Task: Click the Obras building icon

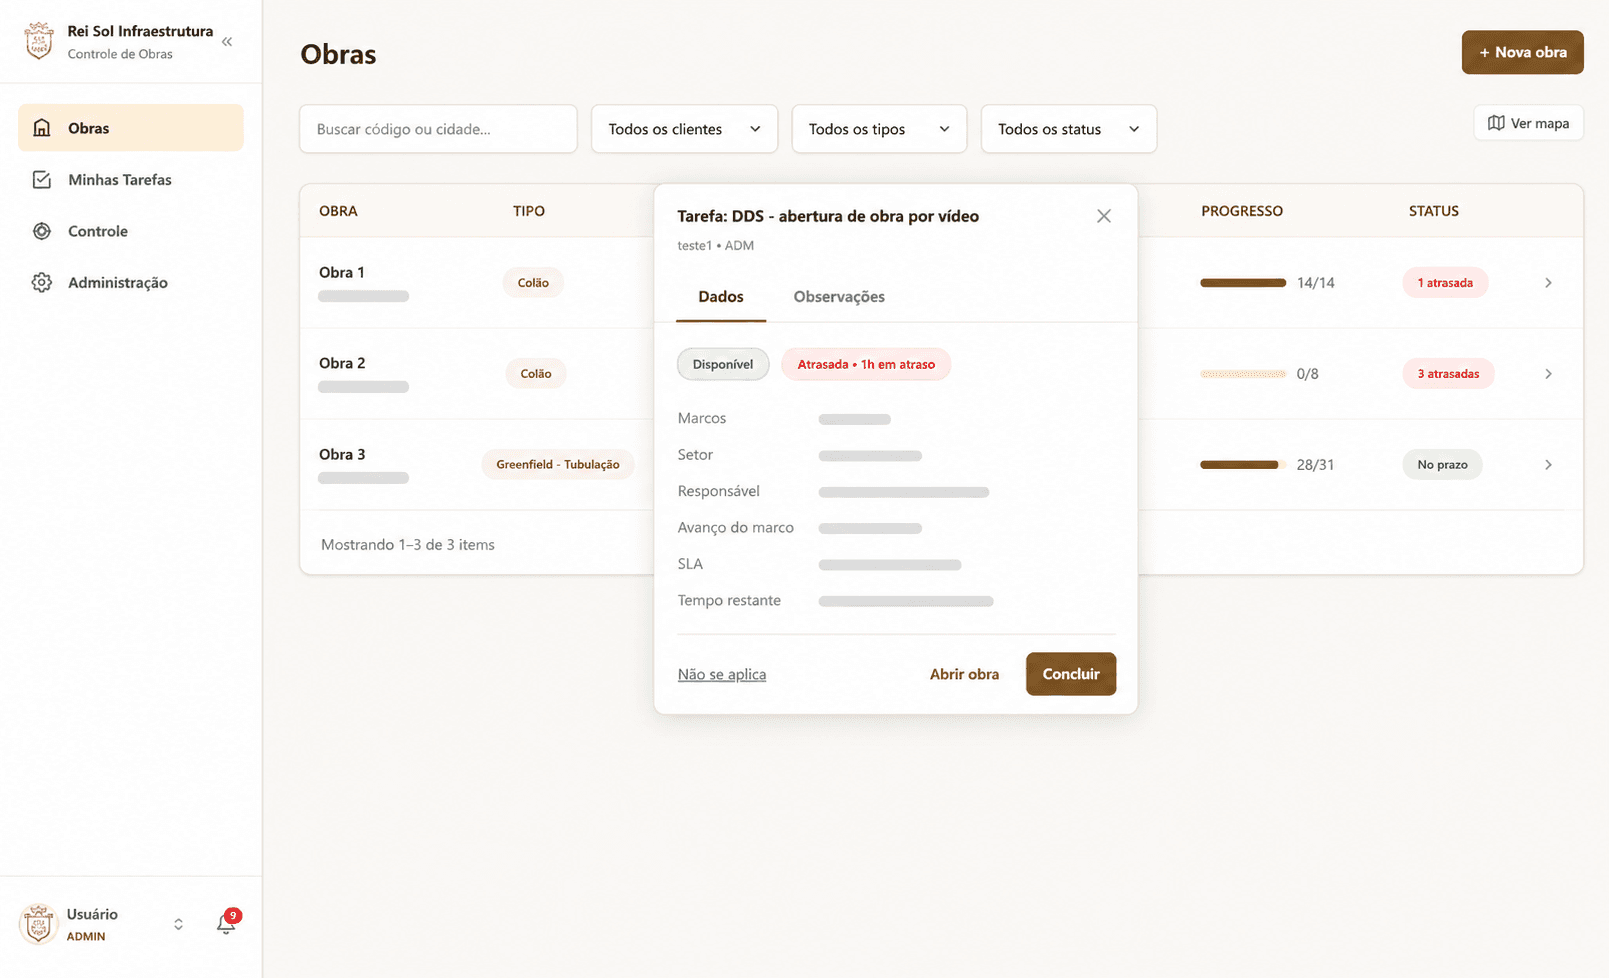Action: (x=42, y=128)
